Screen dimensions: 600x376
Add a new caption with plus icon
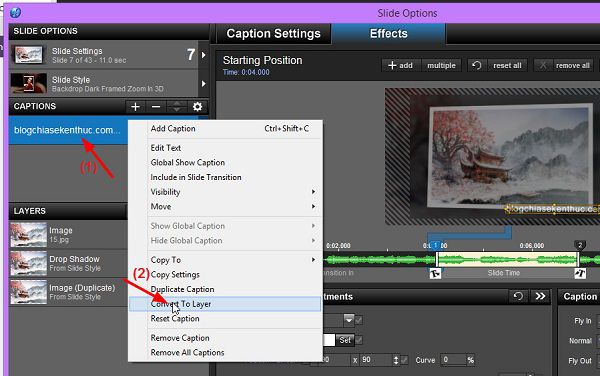click(x=135, y=107)
